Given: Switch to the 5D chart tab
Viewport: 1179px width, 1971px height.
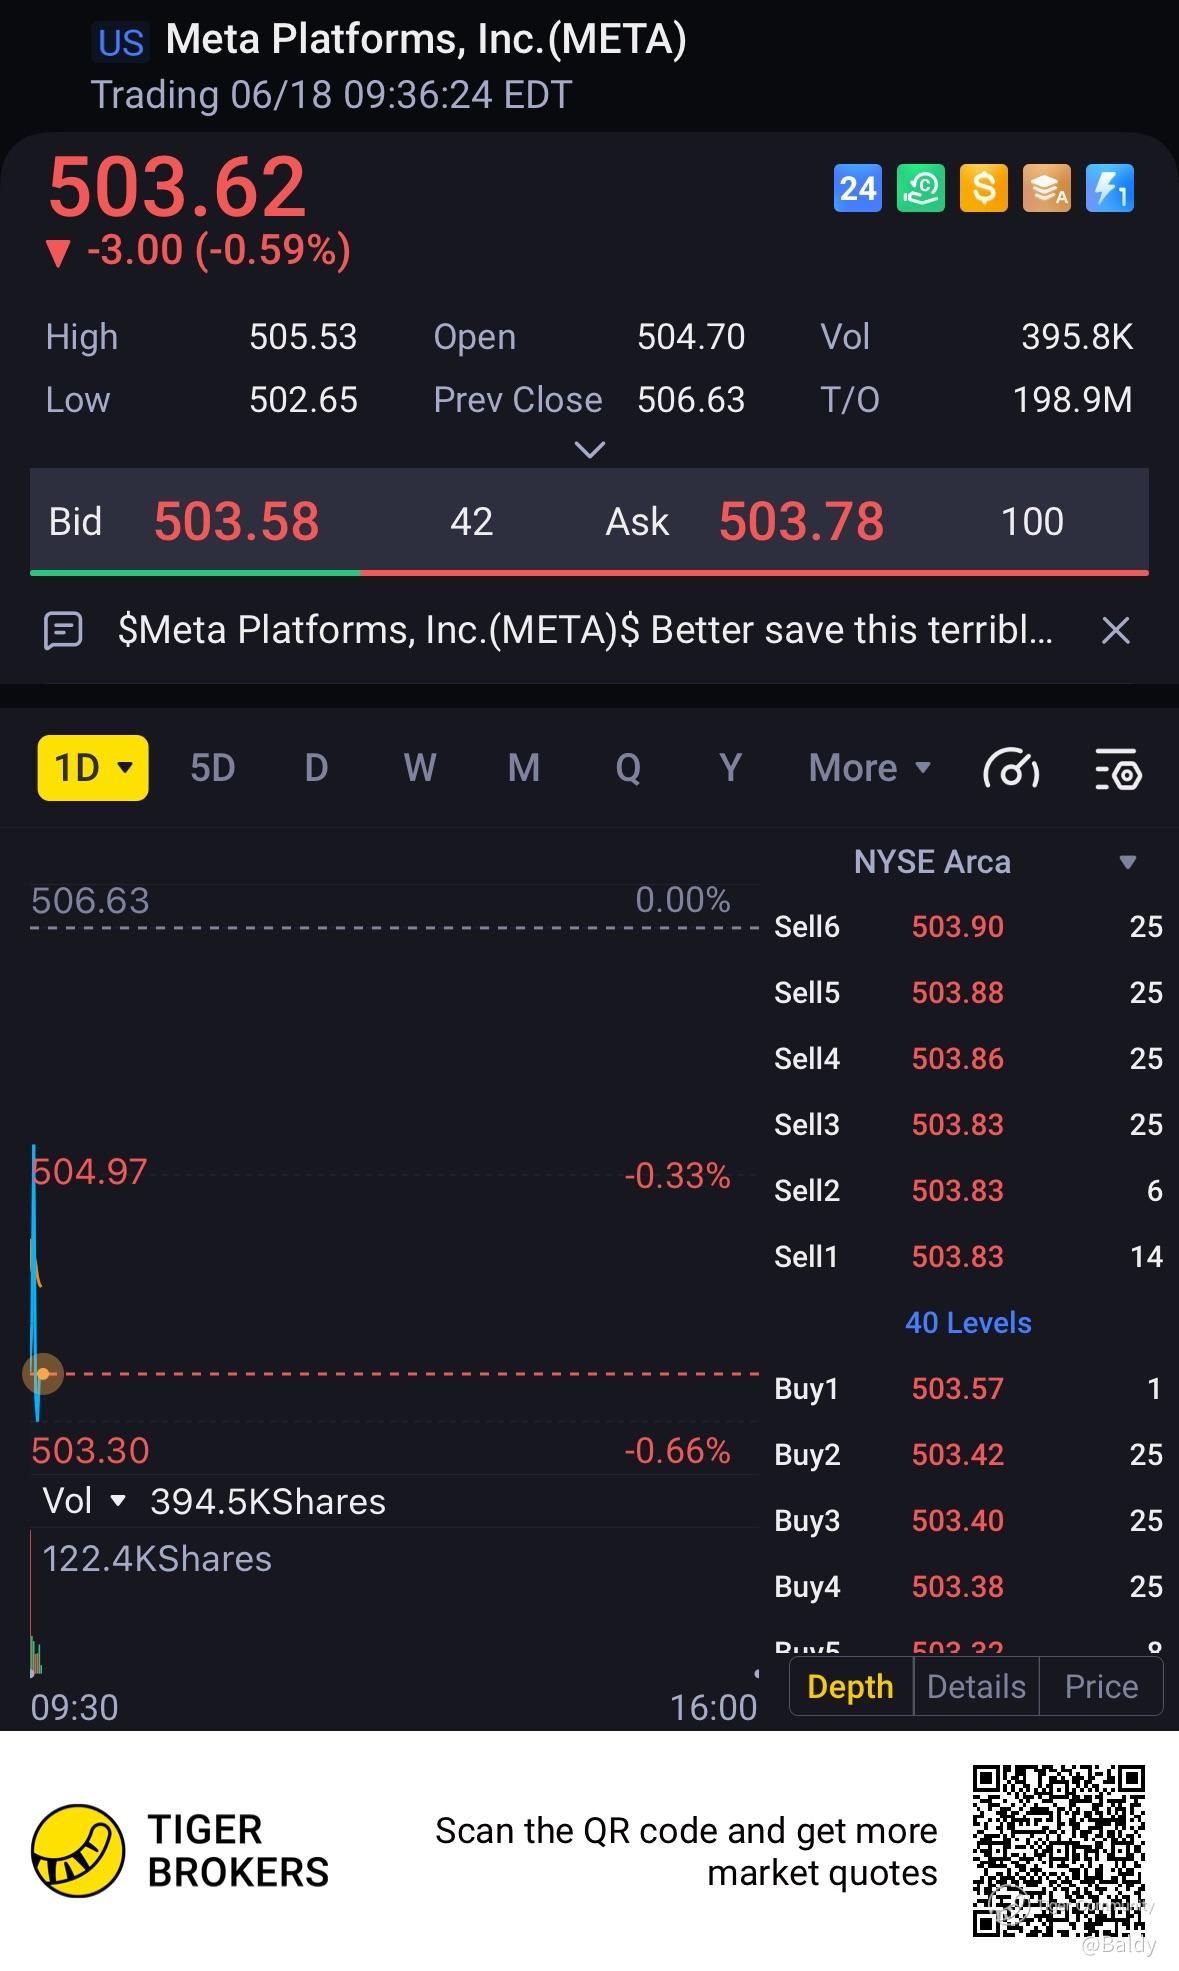Looking at the screenshot, I should (212, 768).
